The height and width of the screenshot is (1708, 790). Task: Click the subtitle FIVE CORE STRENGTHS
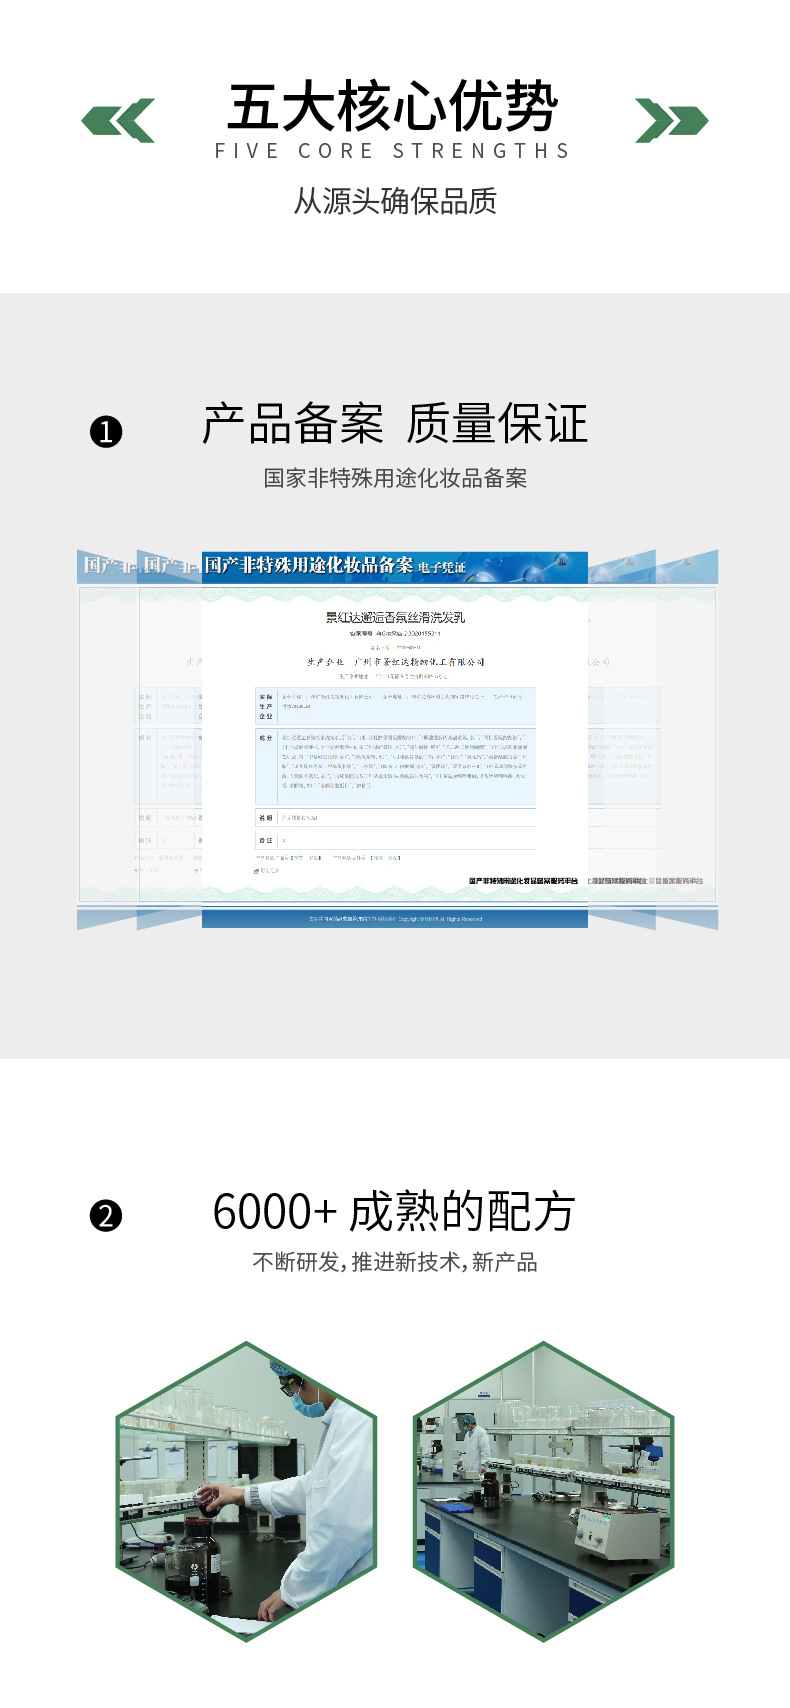click(393, 151)
